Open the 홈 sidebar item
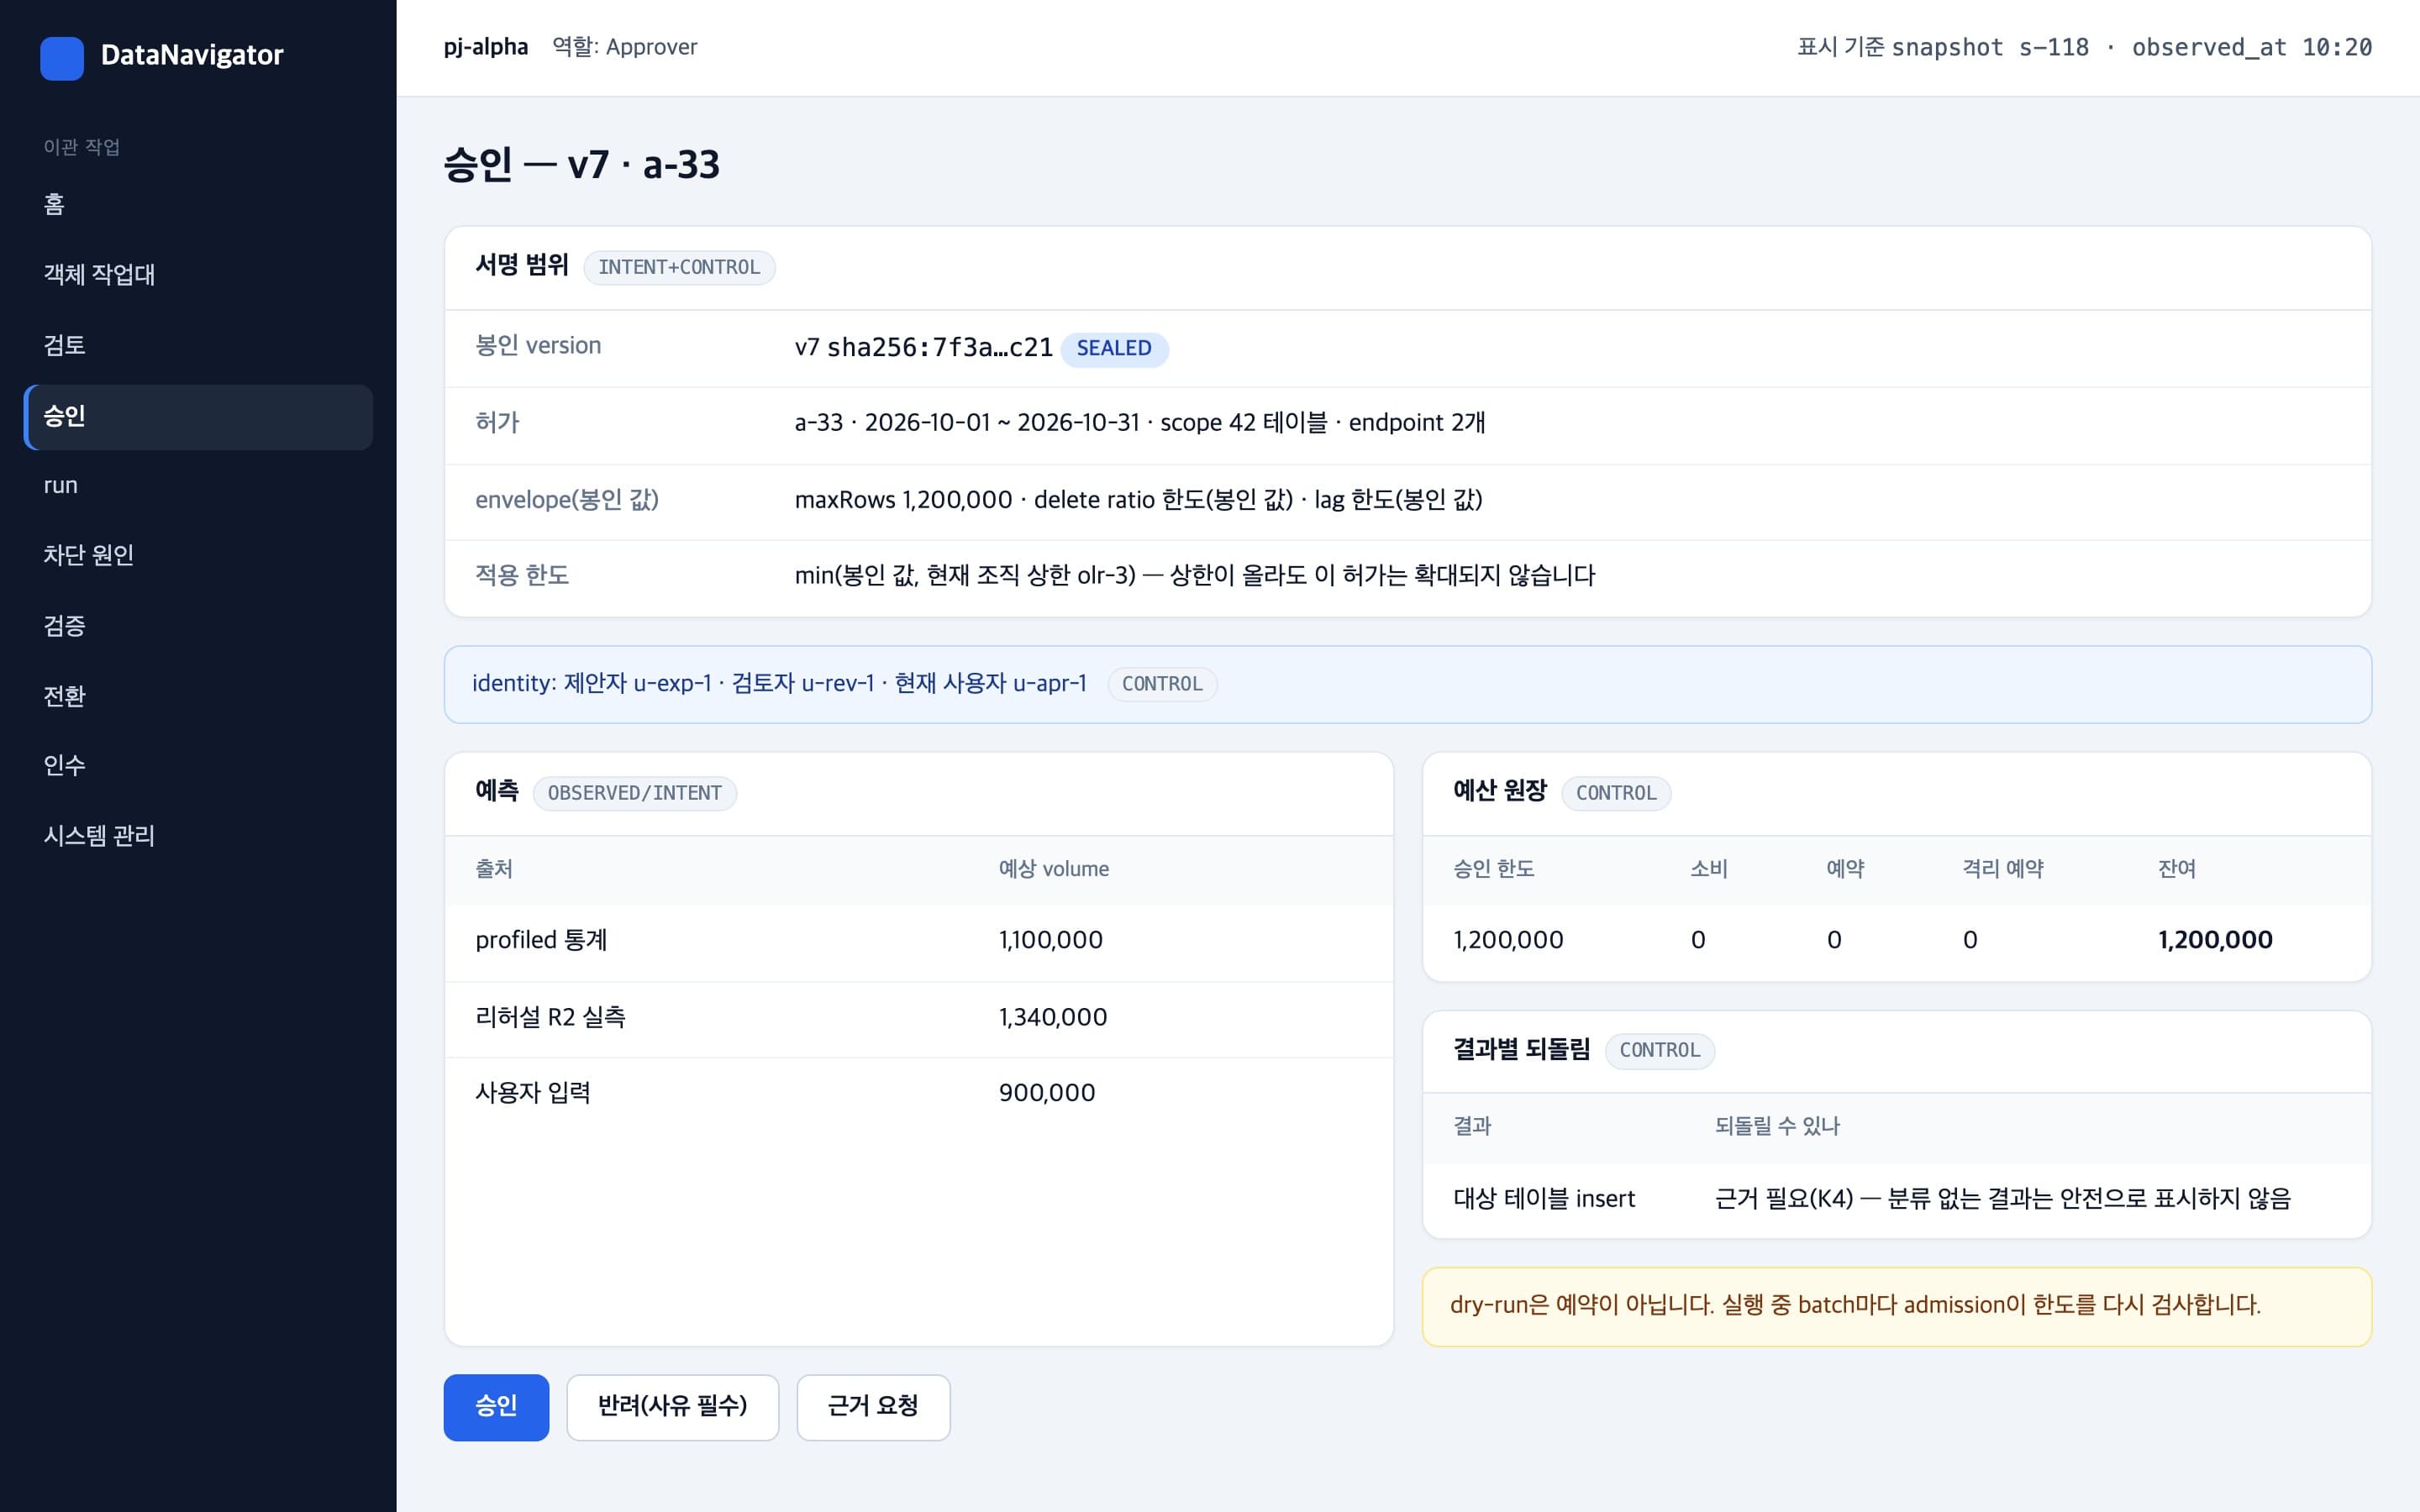This screenshot has height=1512, width=2420. tap(198, 205)
